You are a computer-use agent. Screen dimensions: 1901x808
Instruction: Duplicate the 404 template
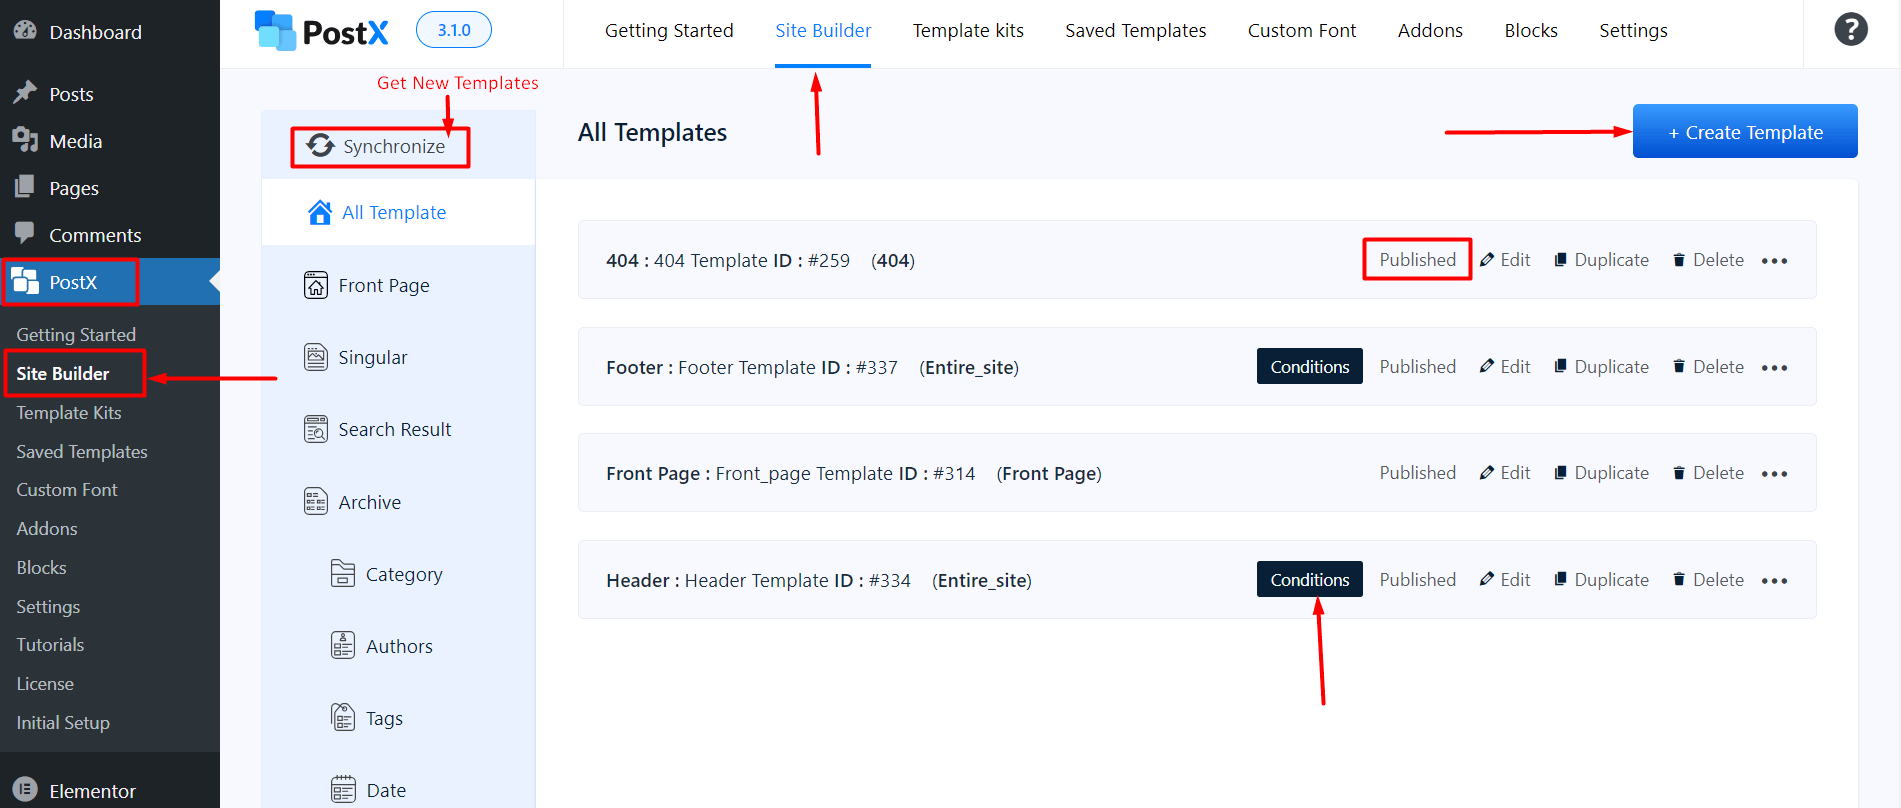pos(1601,260)
